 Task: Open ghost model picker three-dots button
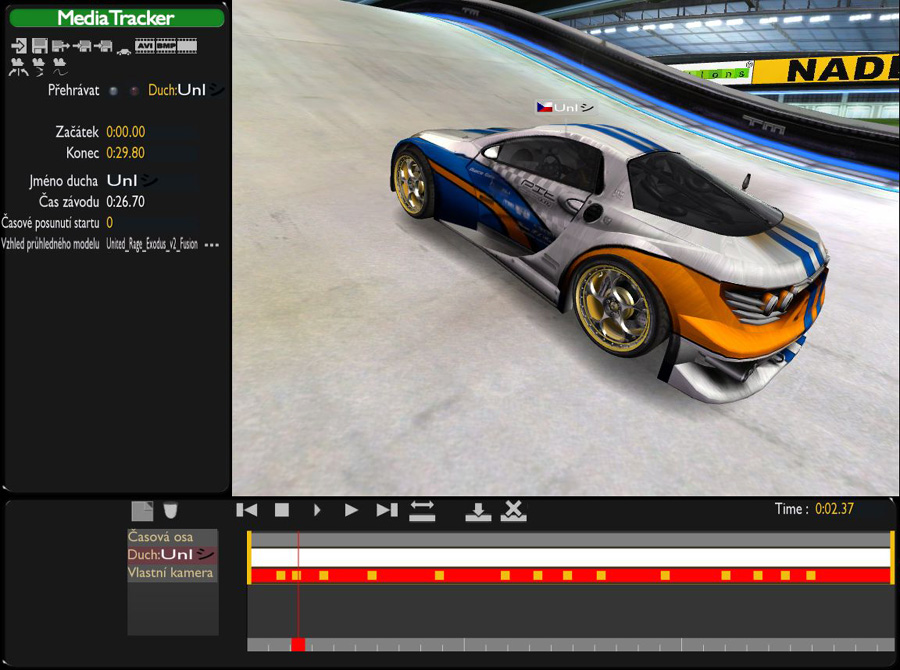click(x=212, y=245)
